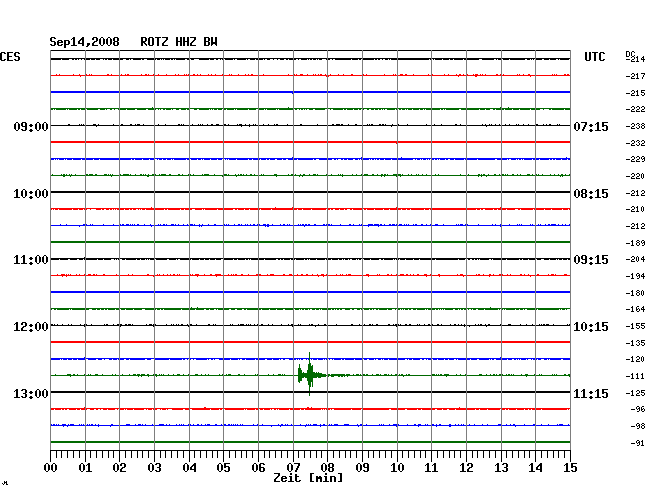Click the 09 minute axis label
Screen dimensions: 650x494
362,468
